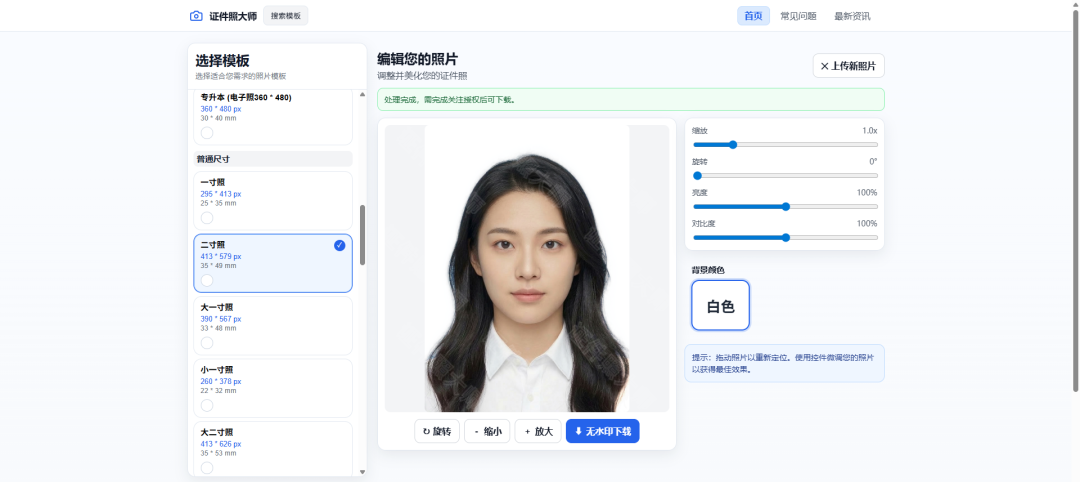The image size is (1080, 482).
Task: Click the 普通尺寸 section header
Action: [x=273, y=159]
